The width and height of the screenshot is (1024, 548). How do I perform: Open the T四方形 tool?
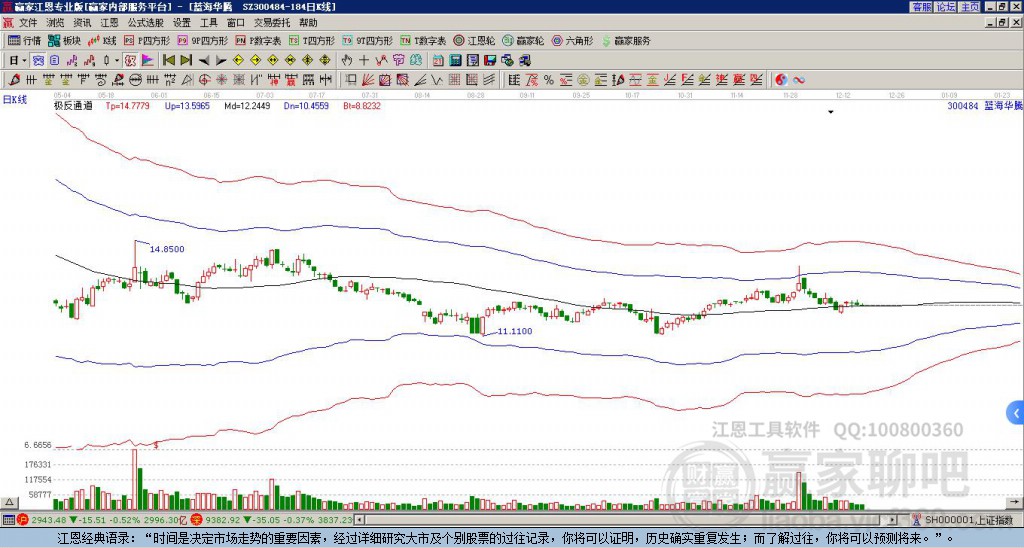pyautogui.click(x=312, y=40)
